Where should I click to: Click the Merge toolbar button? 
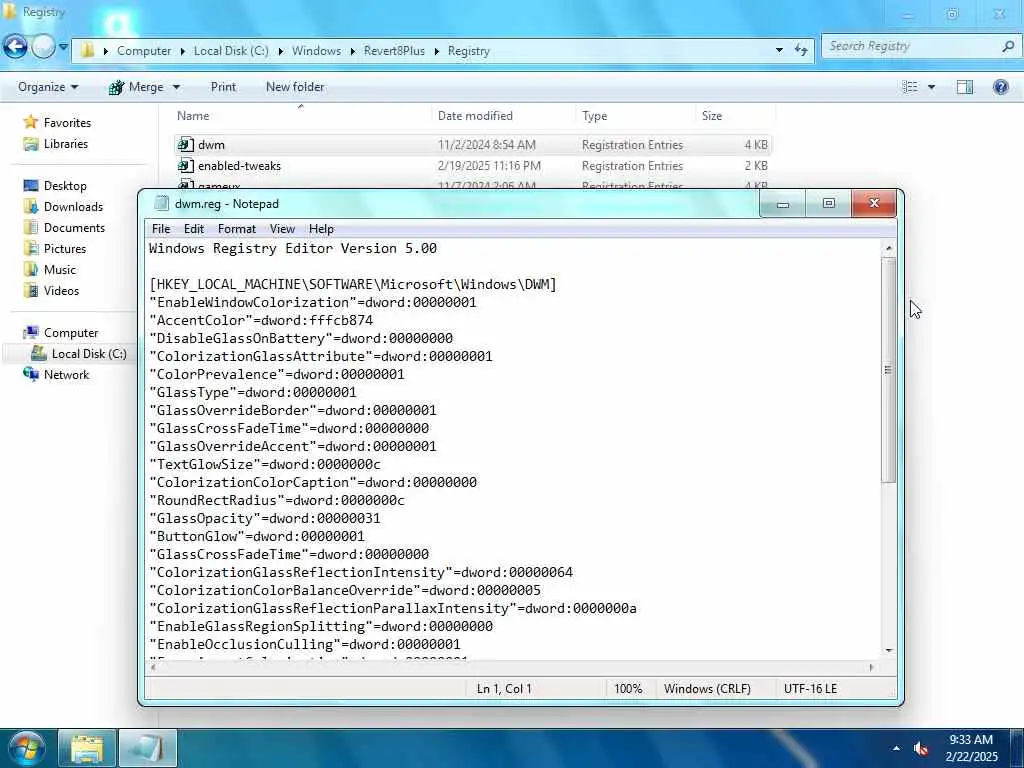point(136,87)
